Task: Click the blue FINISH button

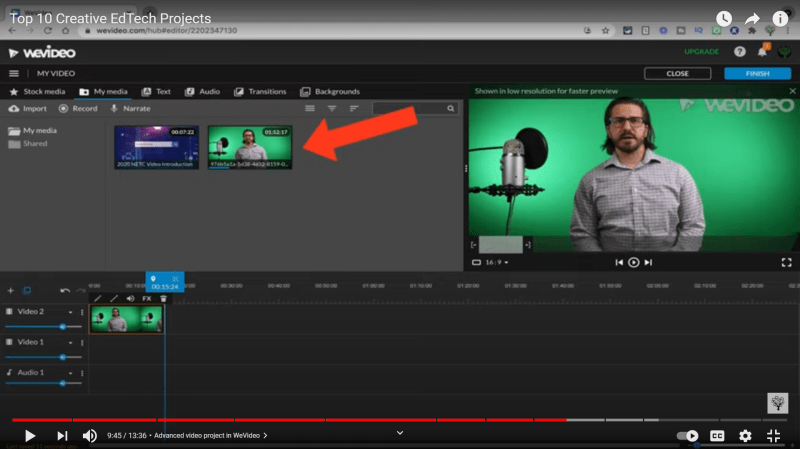Action: [x=757, y=74]
